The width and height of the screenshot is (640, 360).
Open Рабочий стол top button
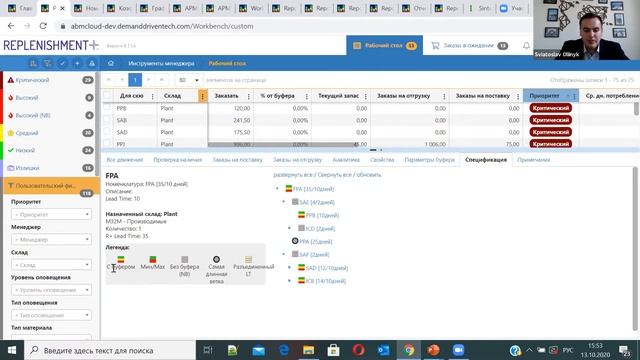pos(384,46)
